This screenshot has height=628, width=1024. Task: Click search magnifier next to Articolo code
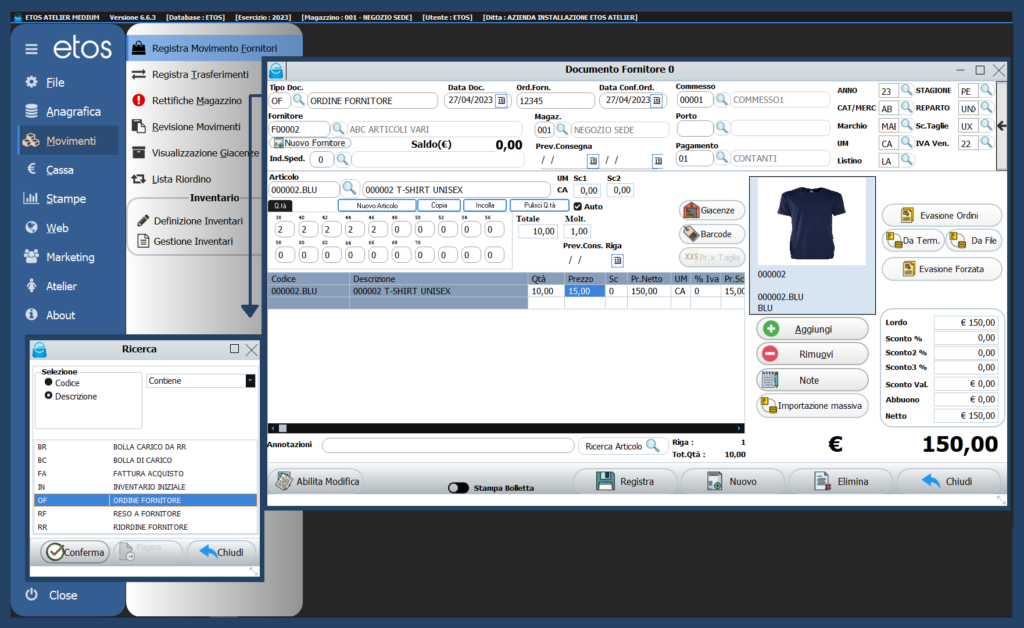[349, 189]
